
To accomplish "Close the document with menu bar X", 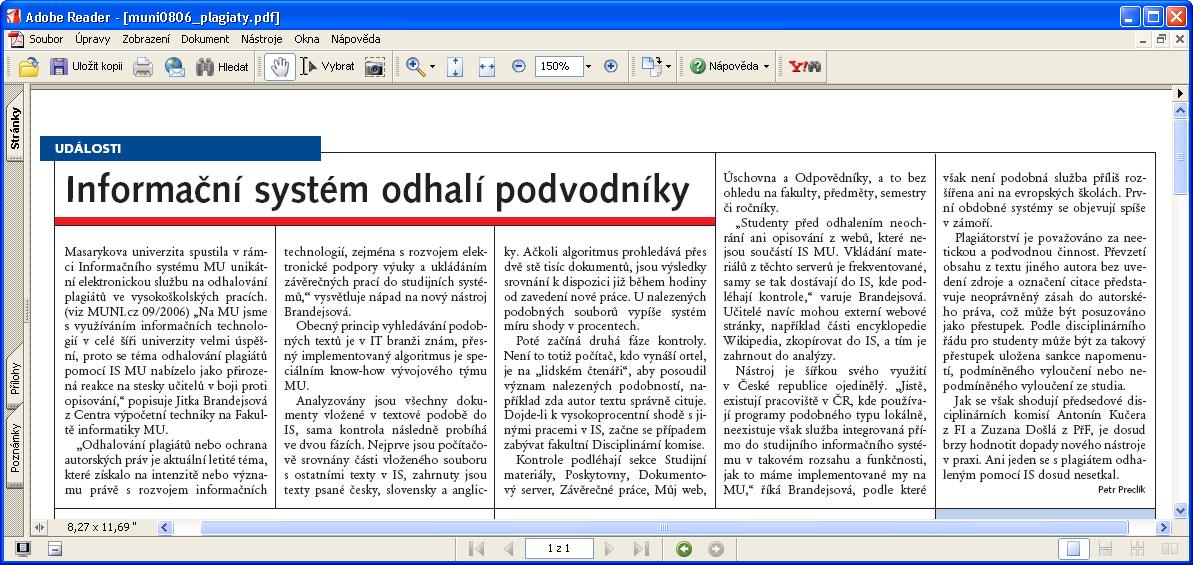I will 1179,39.
